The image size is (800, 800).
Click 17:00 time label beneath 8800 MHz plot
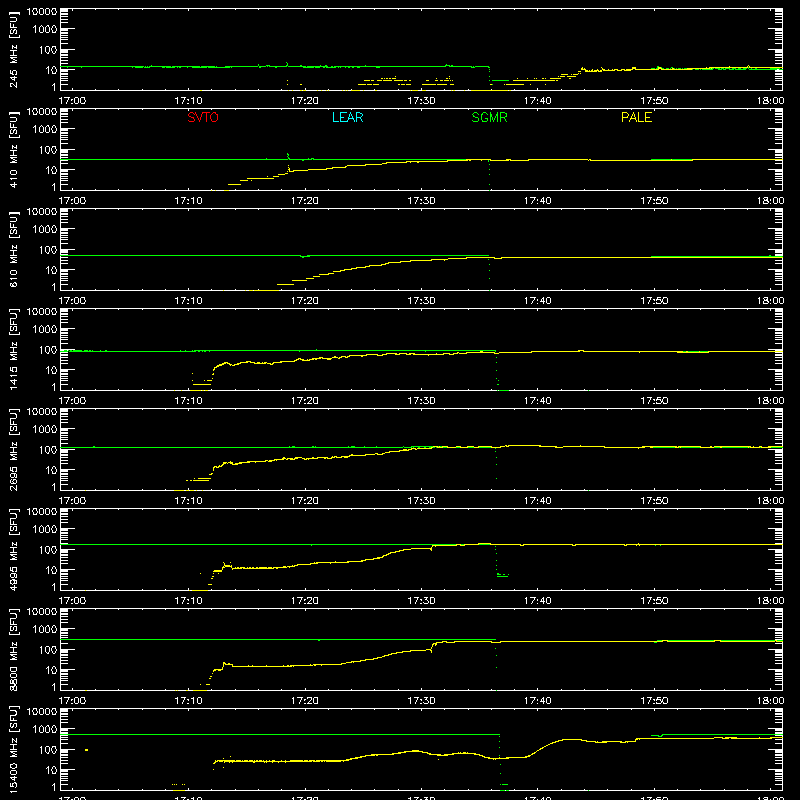point(72,701)
